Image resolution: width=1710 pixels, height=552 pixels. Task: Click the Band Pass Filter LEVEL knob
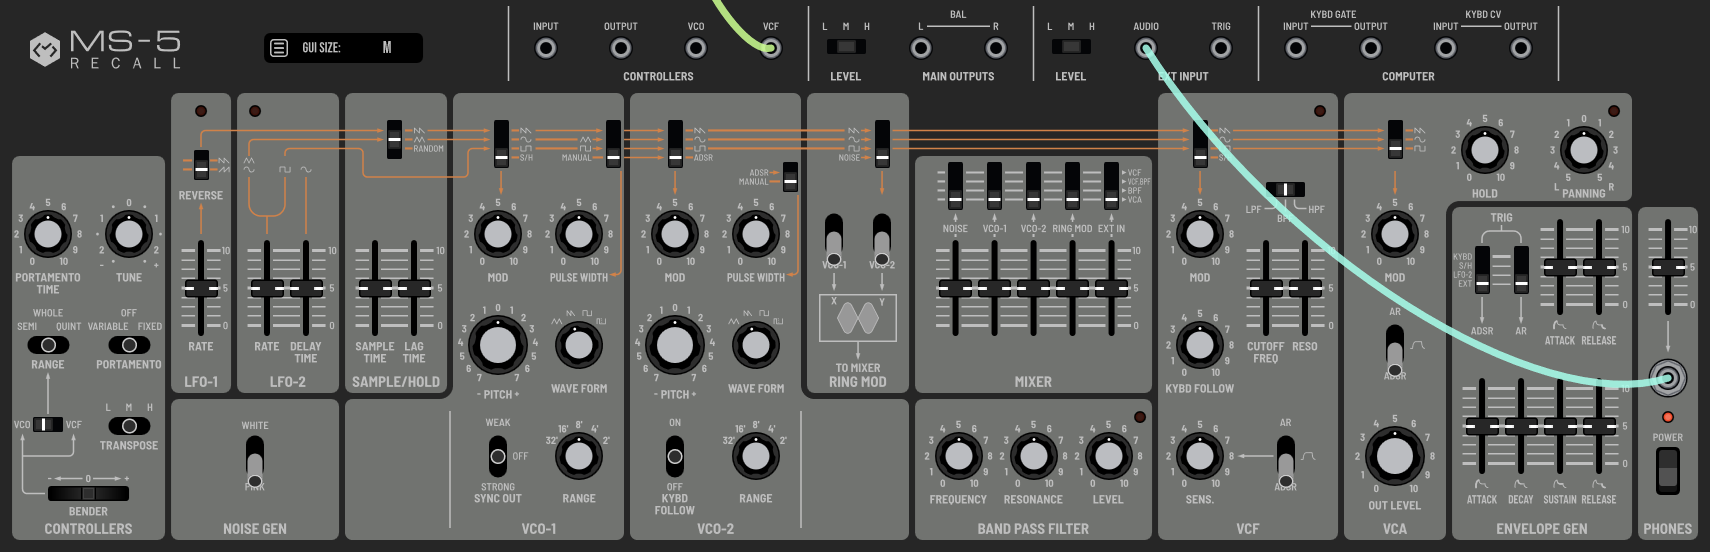pos(1108,456)
